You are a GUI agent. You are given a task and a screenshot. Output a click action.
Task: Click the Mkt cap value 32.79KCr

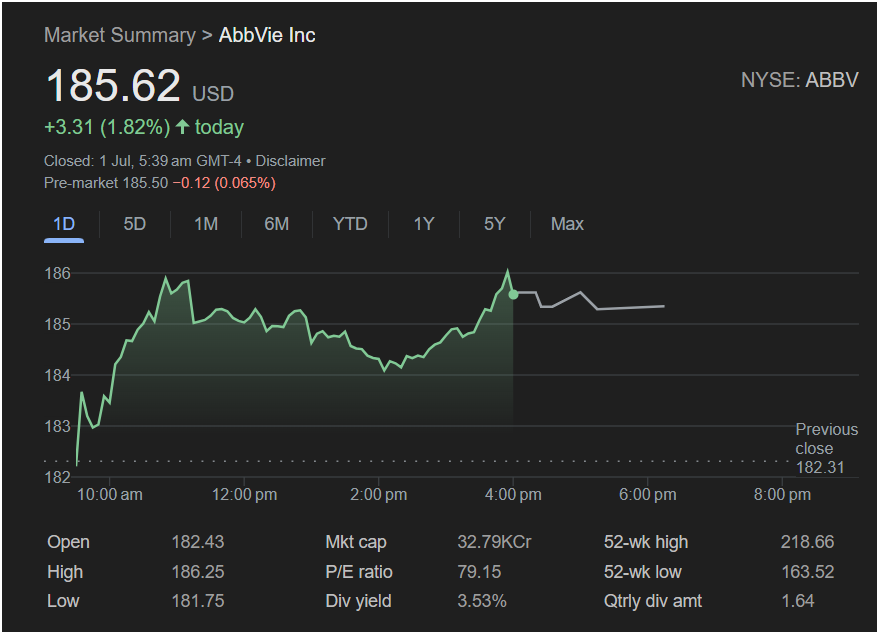(x=494, y=542)
